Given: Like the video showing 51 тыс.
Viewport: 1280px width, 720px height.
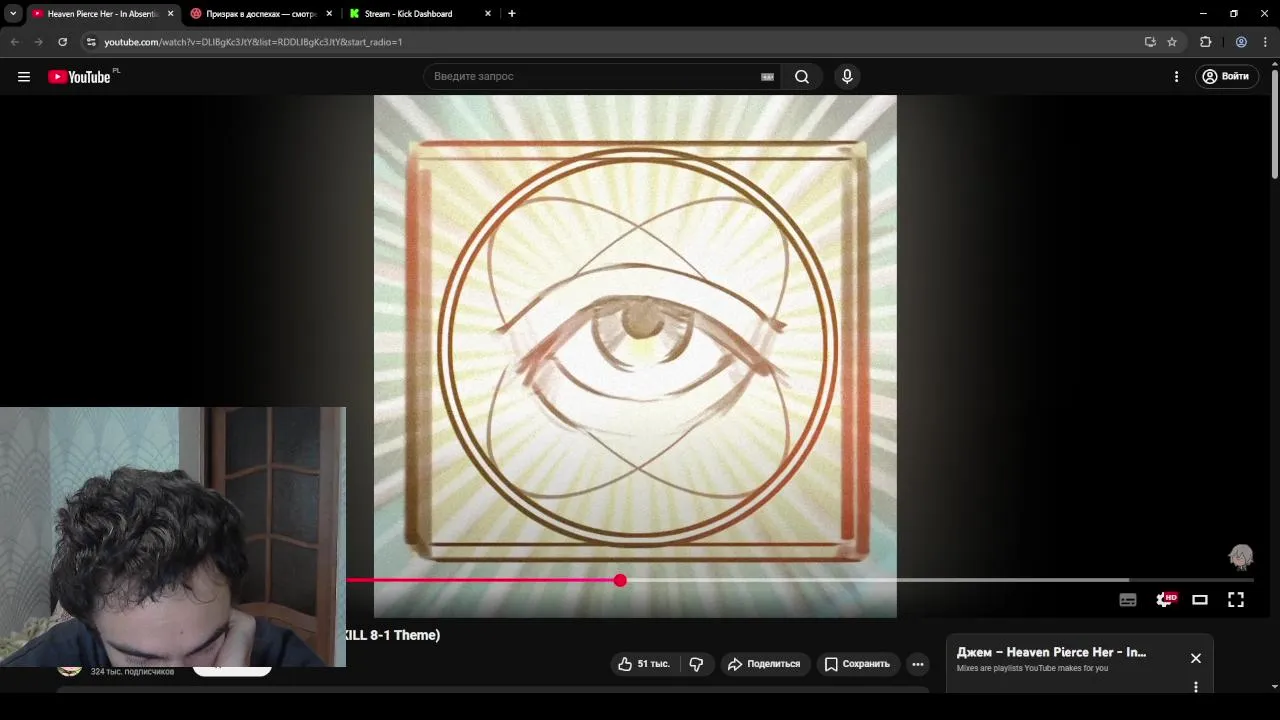Looking at the screenshot, I should click(643, 664).
